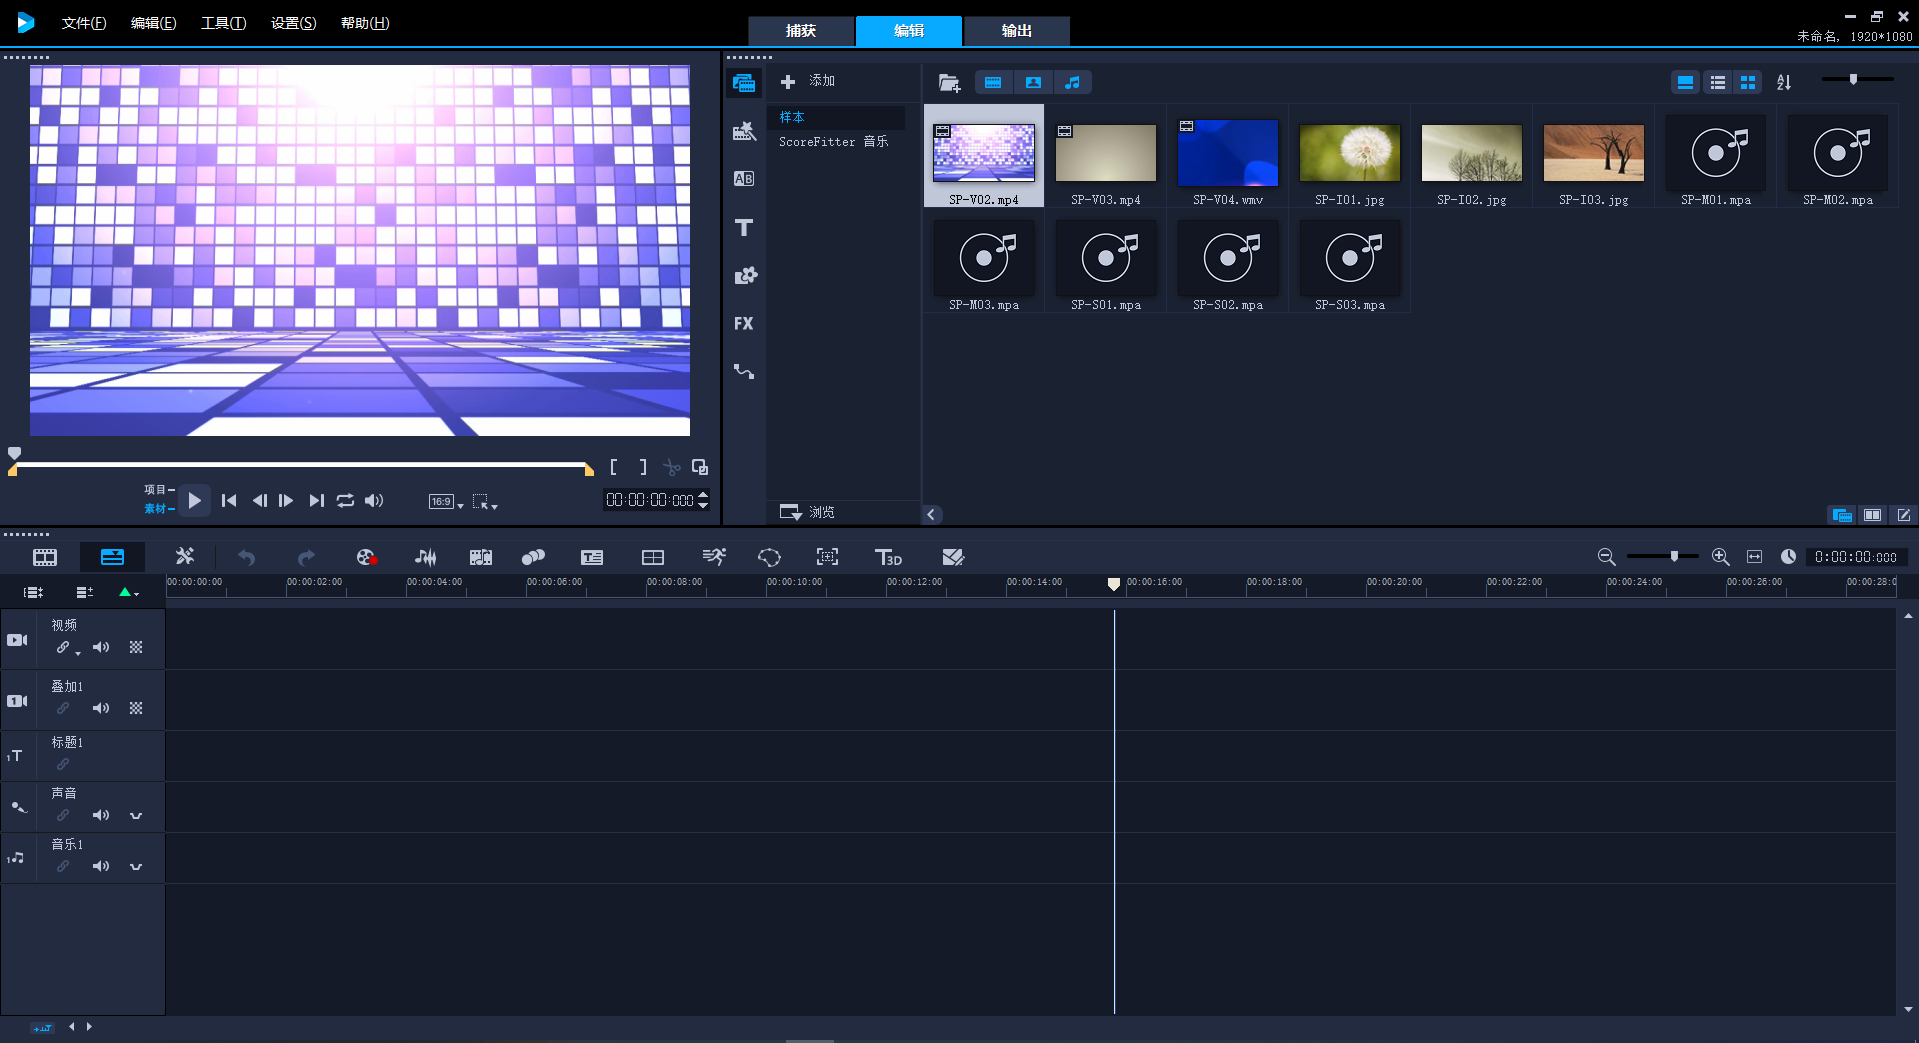The width and height of the screenshot is (1919, 1043).
Task: Switch to Storyboard view
Action: tap(45, 557)
